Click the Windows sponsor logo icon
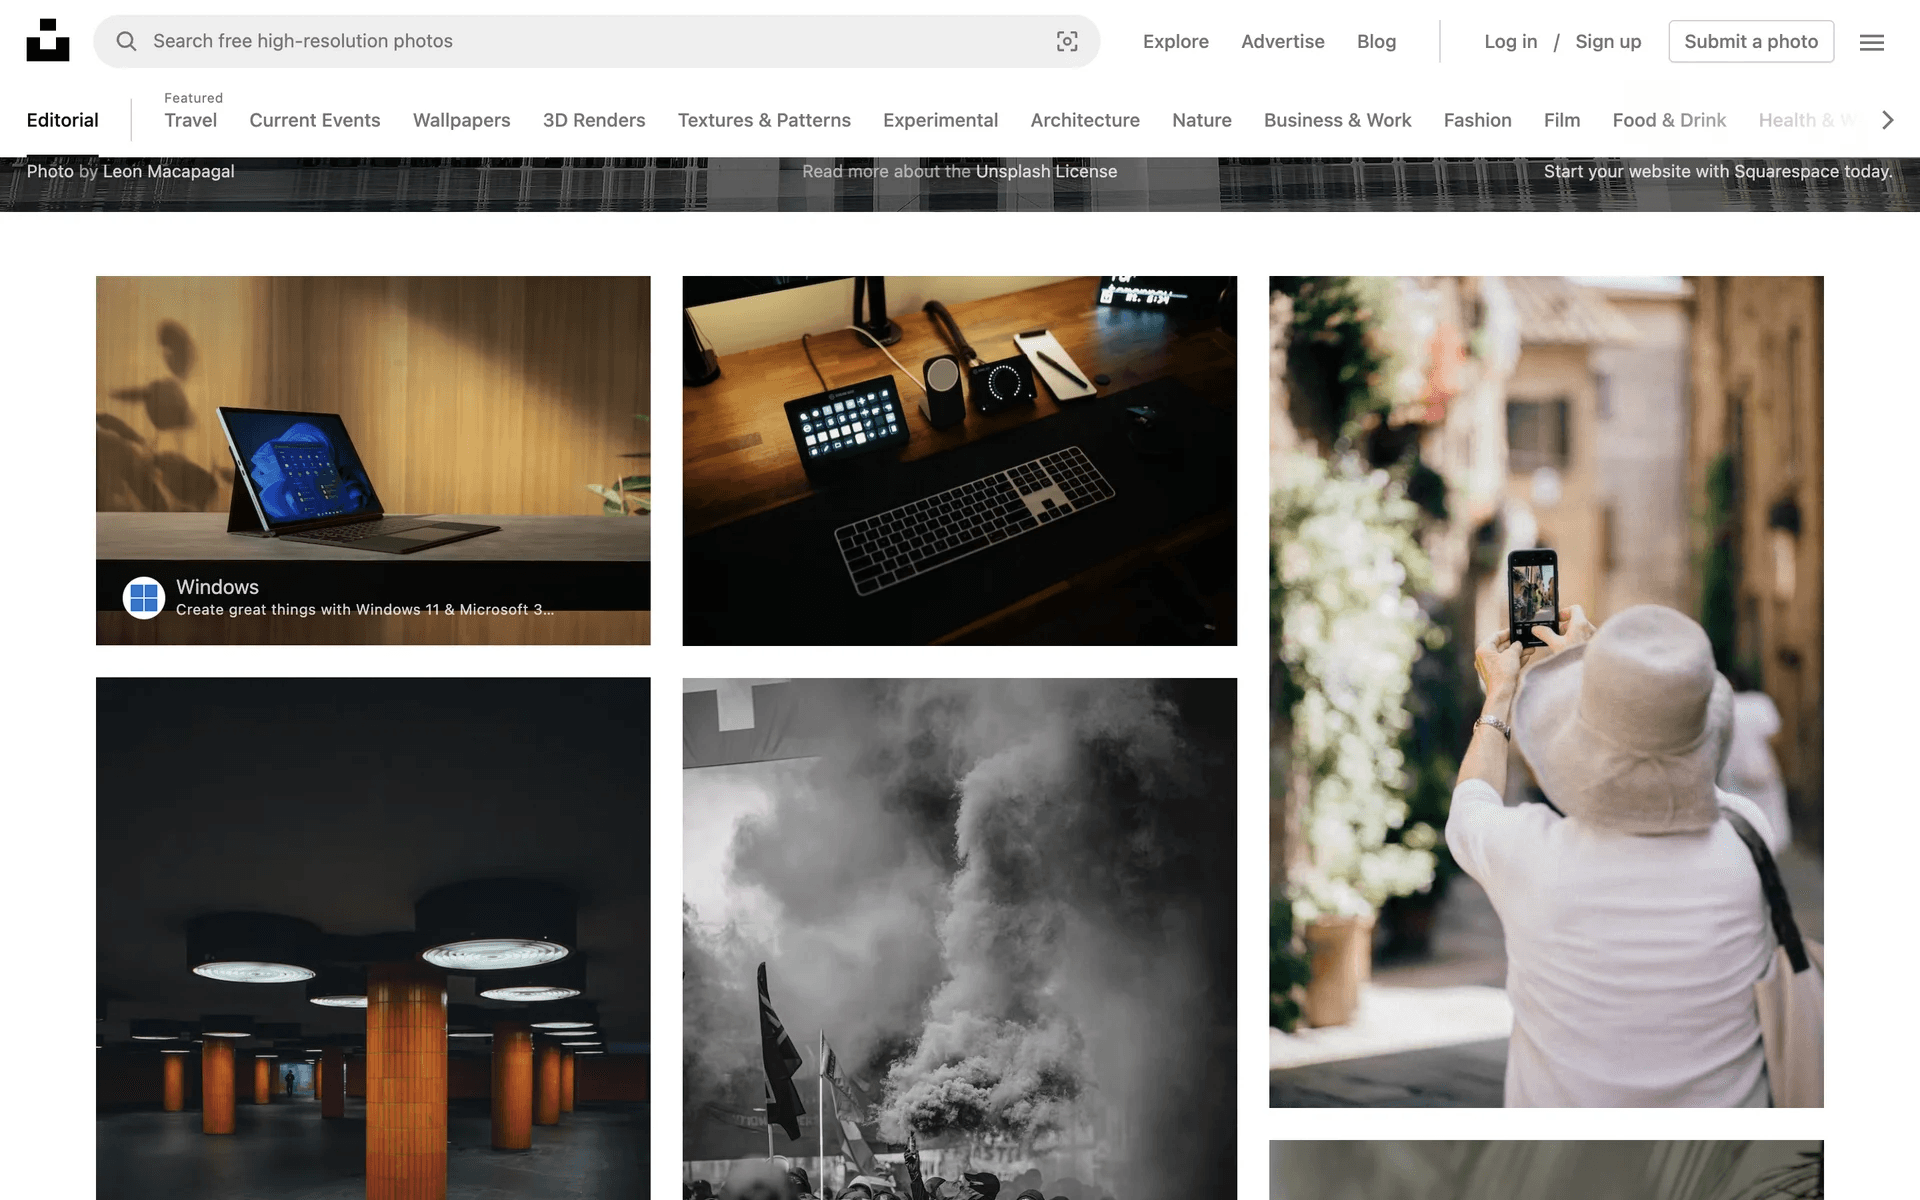 [144, 598]
